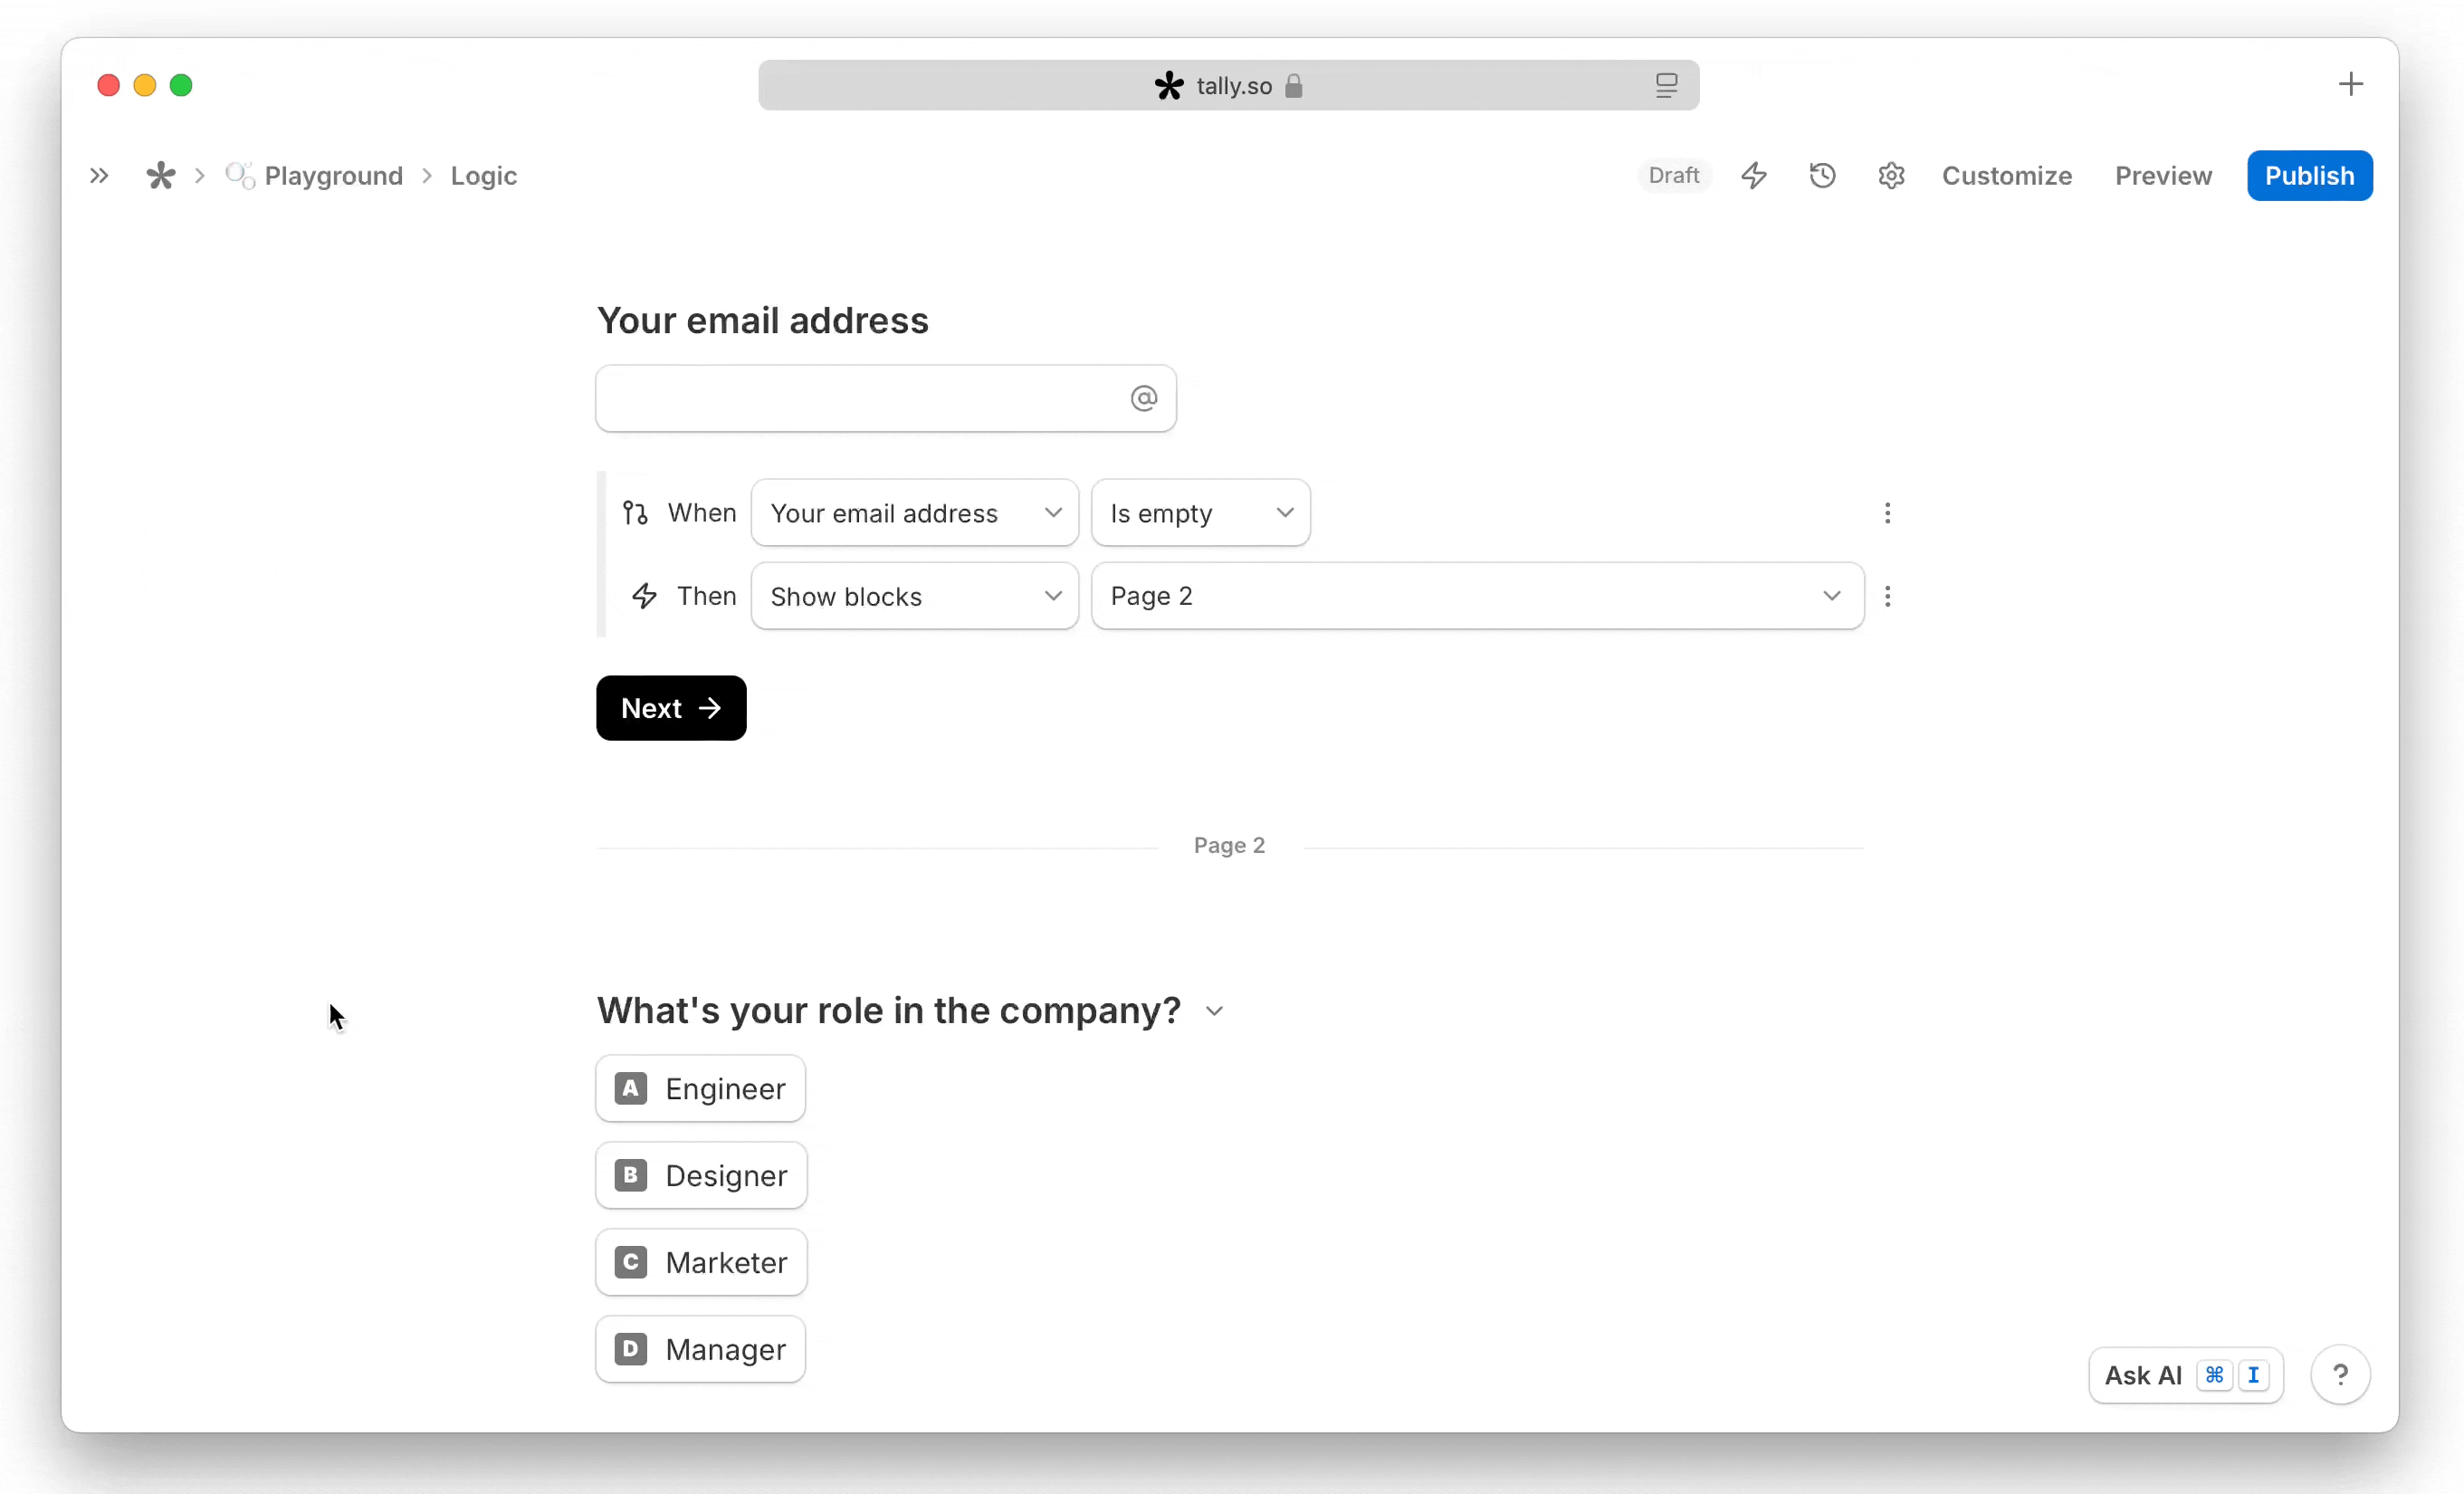Open Ask AI assistant
Viewport: 2464px width, 1494px height.
click(x=2185, y=1376)
